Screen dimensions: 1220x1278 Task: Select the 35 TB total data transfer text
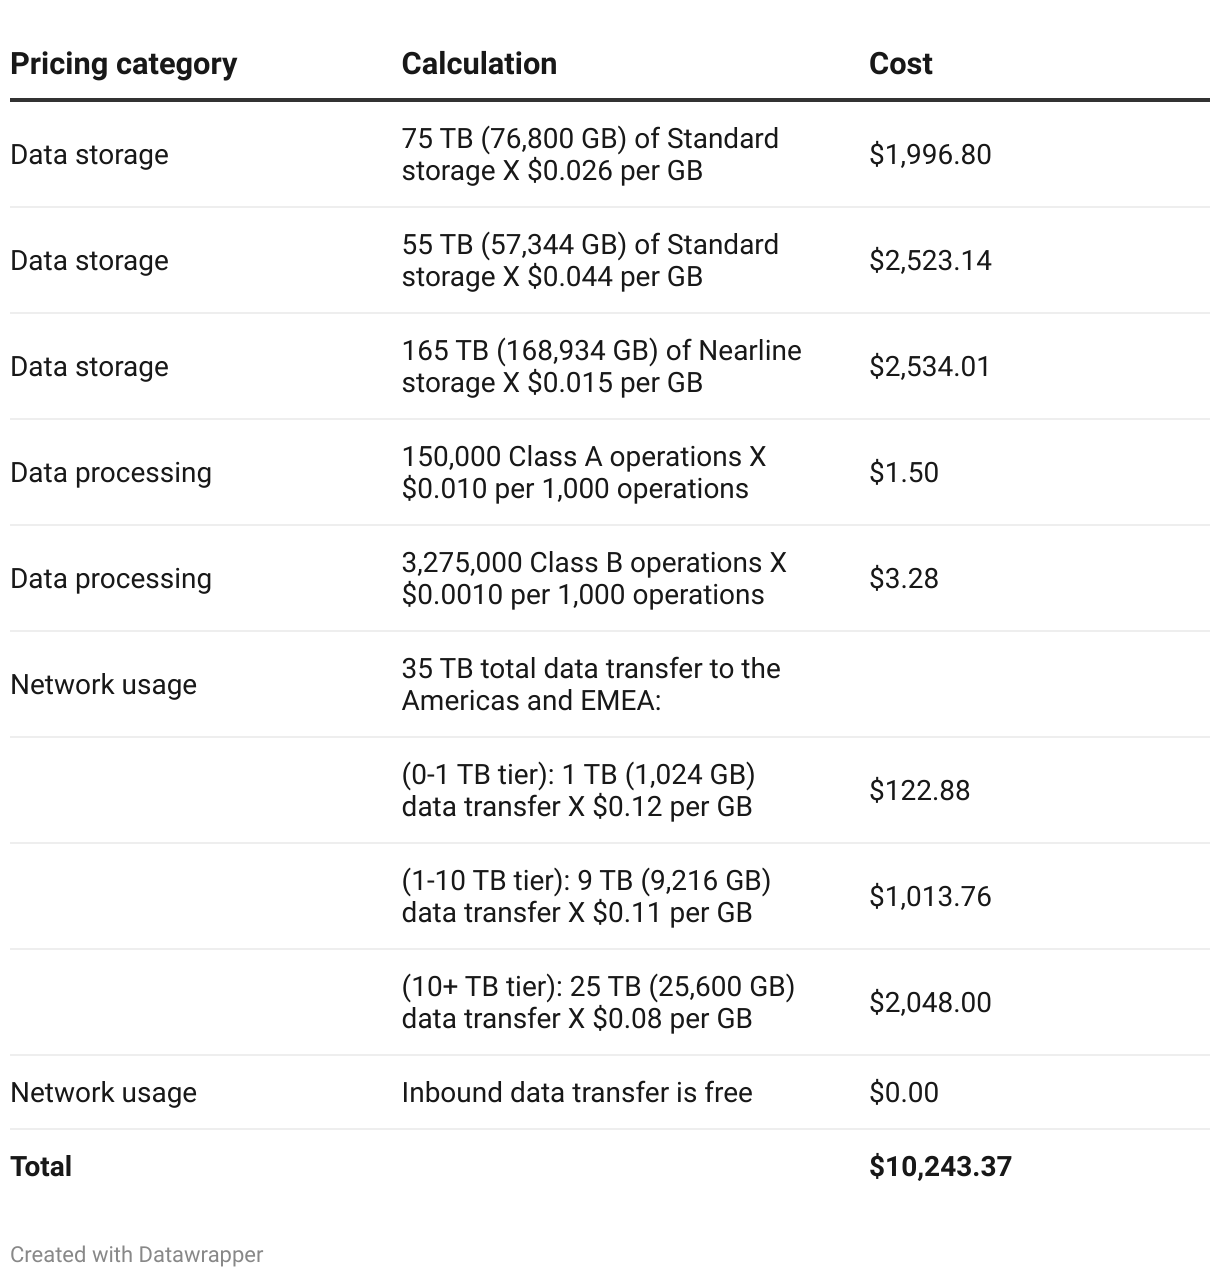[x=591, y=685]
